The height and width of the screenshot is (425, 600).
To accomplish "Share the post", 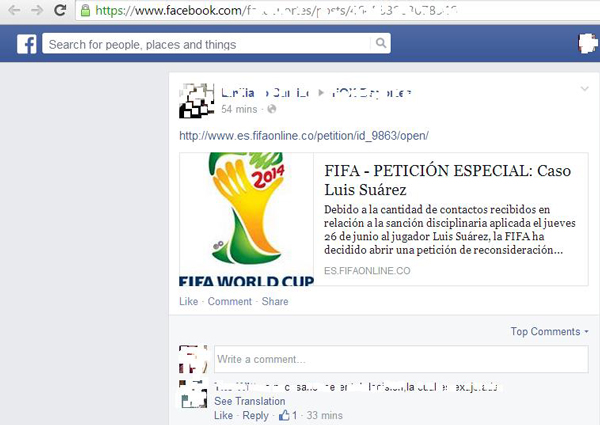I will (275, 301).
